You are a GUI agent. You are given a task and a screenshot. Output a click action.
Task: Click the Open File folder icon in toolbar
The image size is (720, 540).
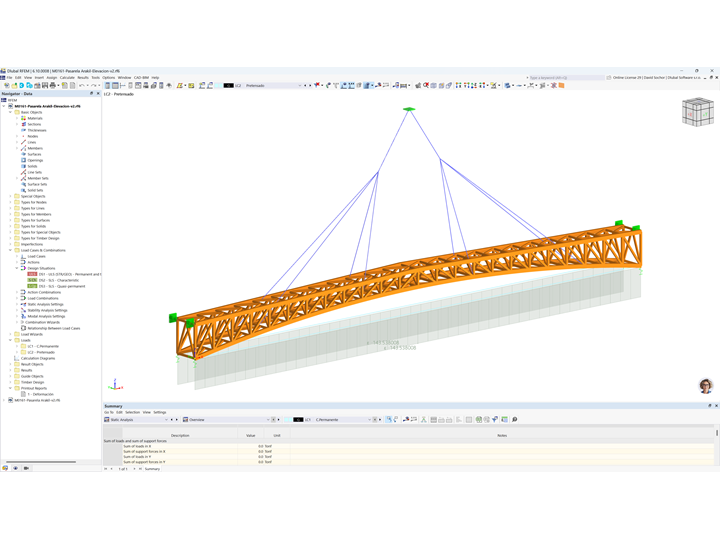coord(14,85)
